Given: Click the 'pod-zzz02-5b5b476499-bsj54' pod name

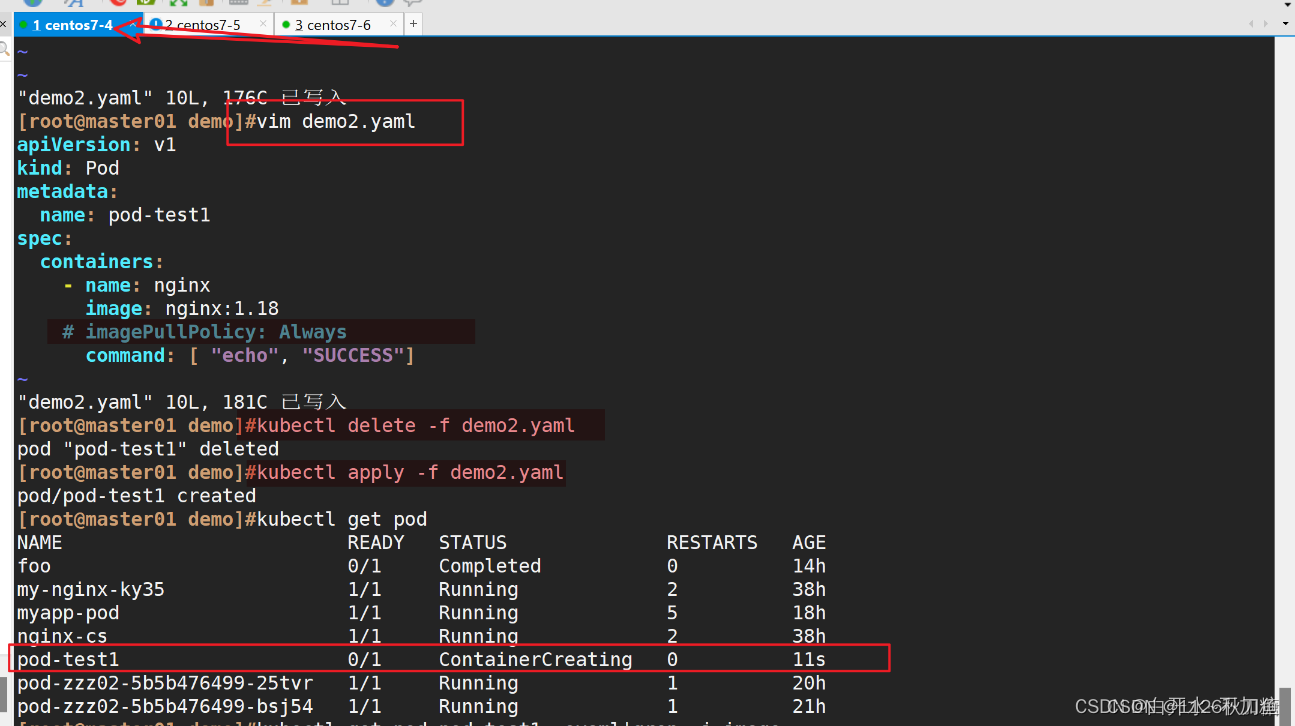Looking at the screenshot, I should point(165,706).
